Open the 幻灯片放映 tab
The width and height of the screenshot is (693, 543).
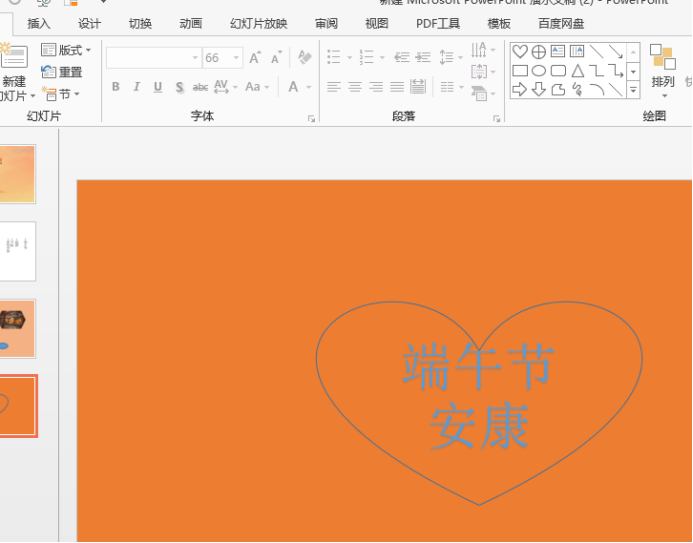coord(259,23)
